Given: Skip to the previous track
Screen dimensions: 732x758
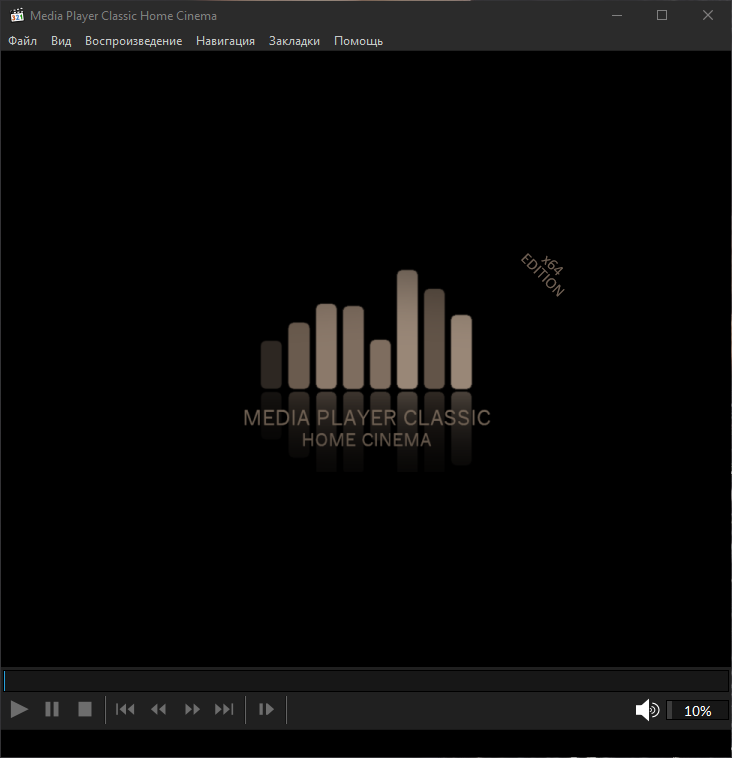Looking at the screenshot, I should (125, 709).
